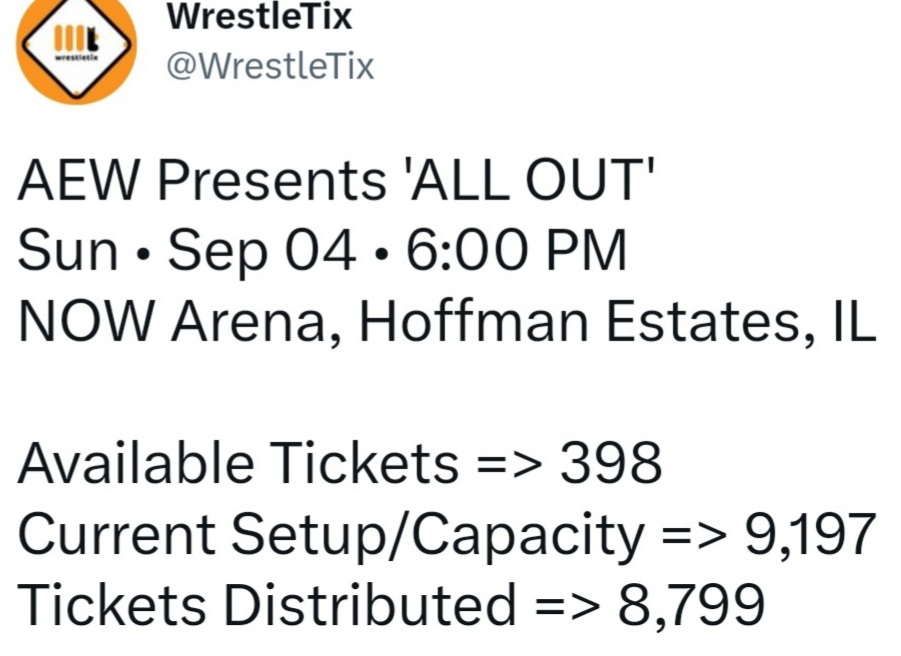The width and height of the screenshot is (901, 656).
Task: Click the 'NOW Arena' venue text
Action: (x=179, y=323)
